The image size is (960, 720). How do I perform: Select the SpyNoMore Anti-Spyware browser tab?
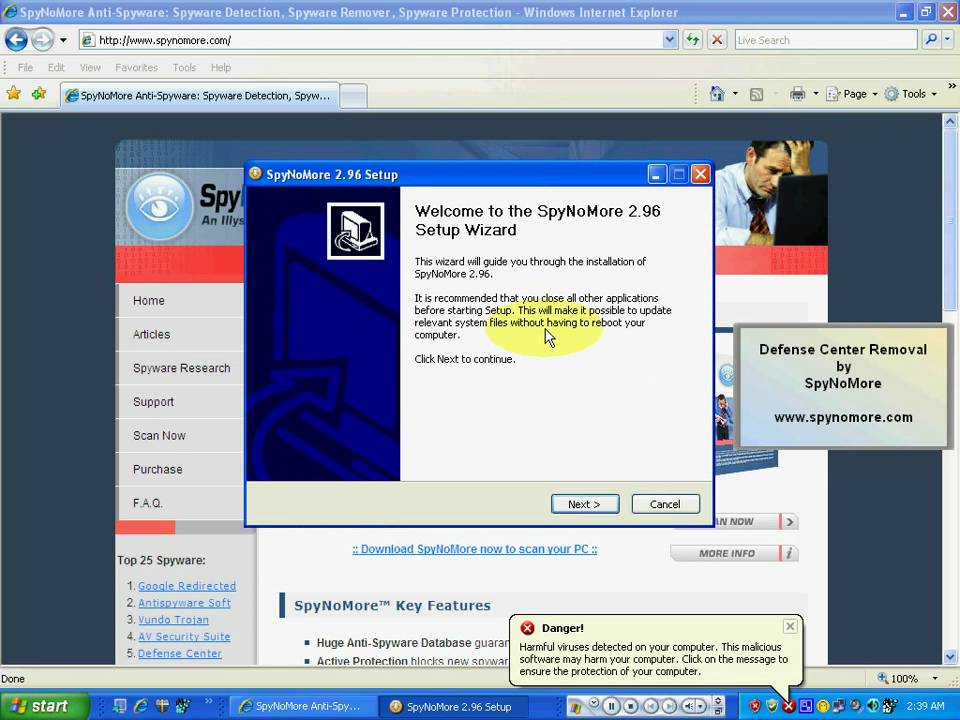pyautogui.click(x=199, y=96)
